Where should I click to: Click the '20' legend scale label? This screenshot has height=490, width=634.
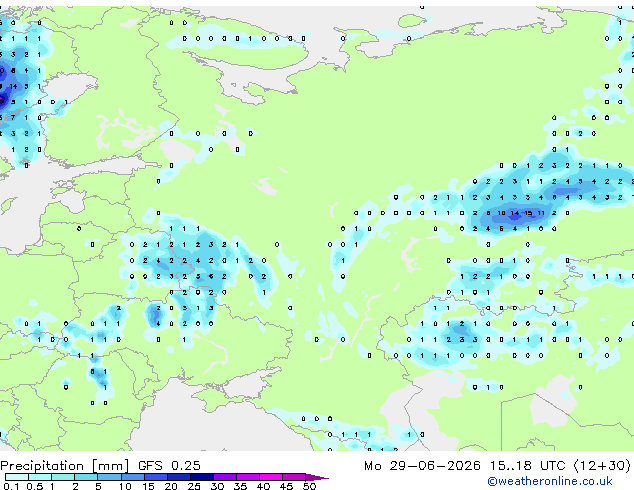pyautogui.click(x=171, y=486)
